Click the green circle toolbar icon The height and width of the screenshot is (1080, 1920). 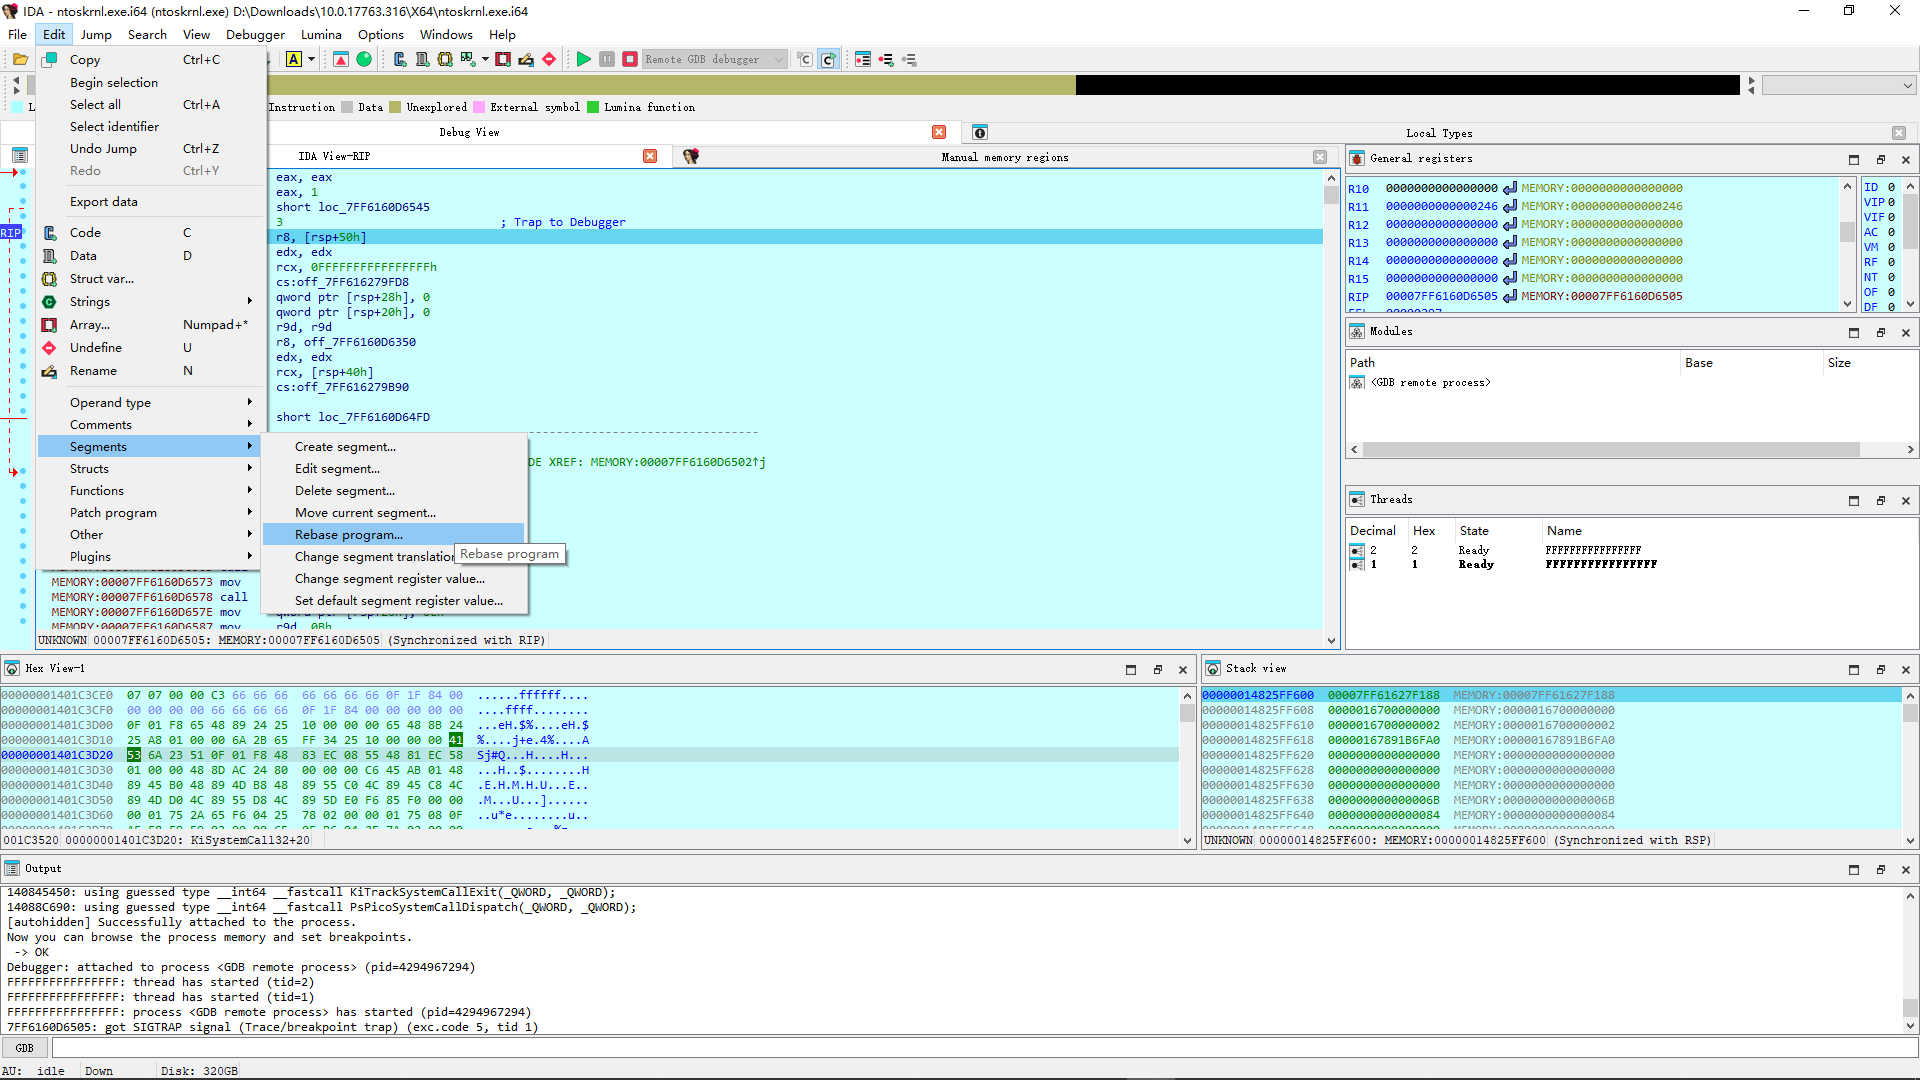click(x=364, y=59)
